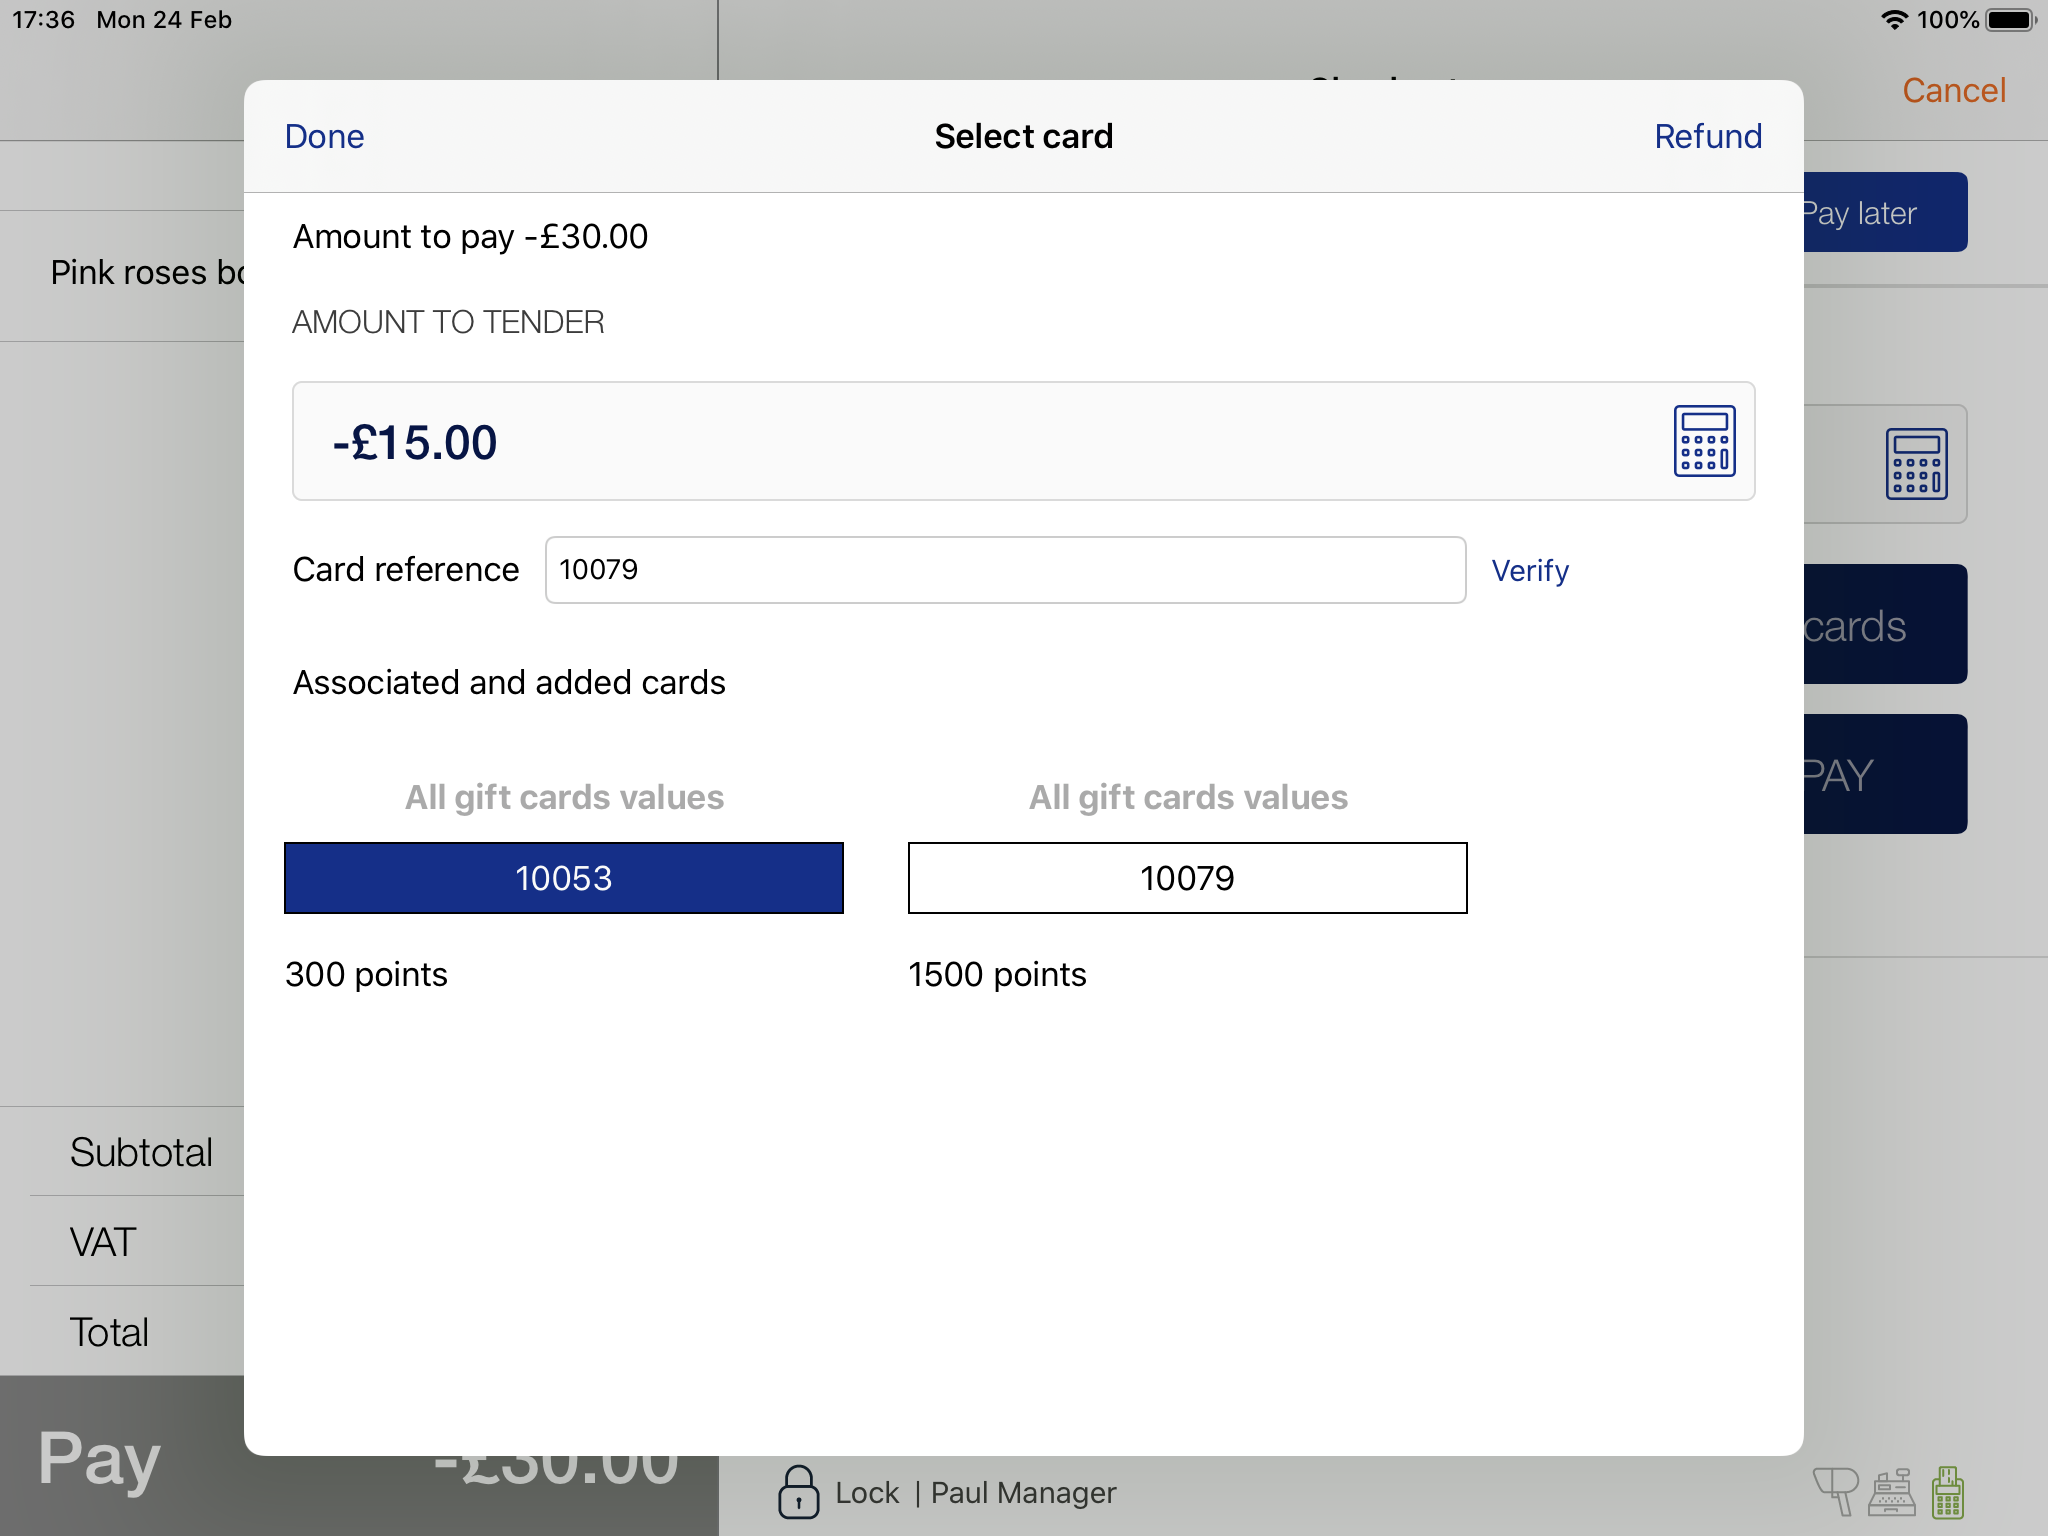The image size is (2048, 1536).
Task: Tap the Lock padlock icon
Action: (x=798, y=1492)
